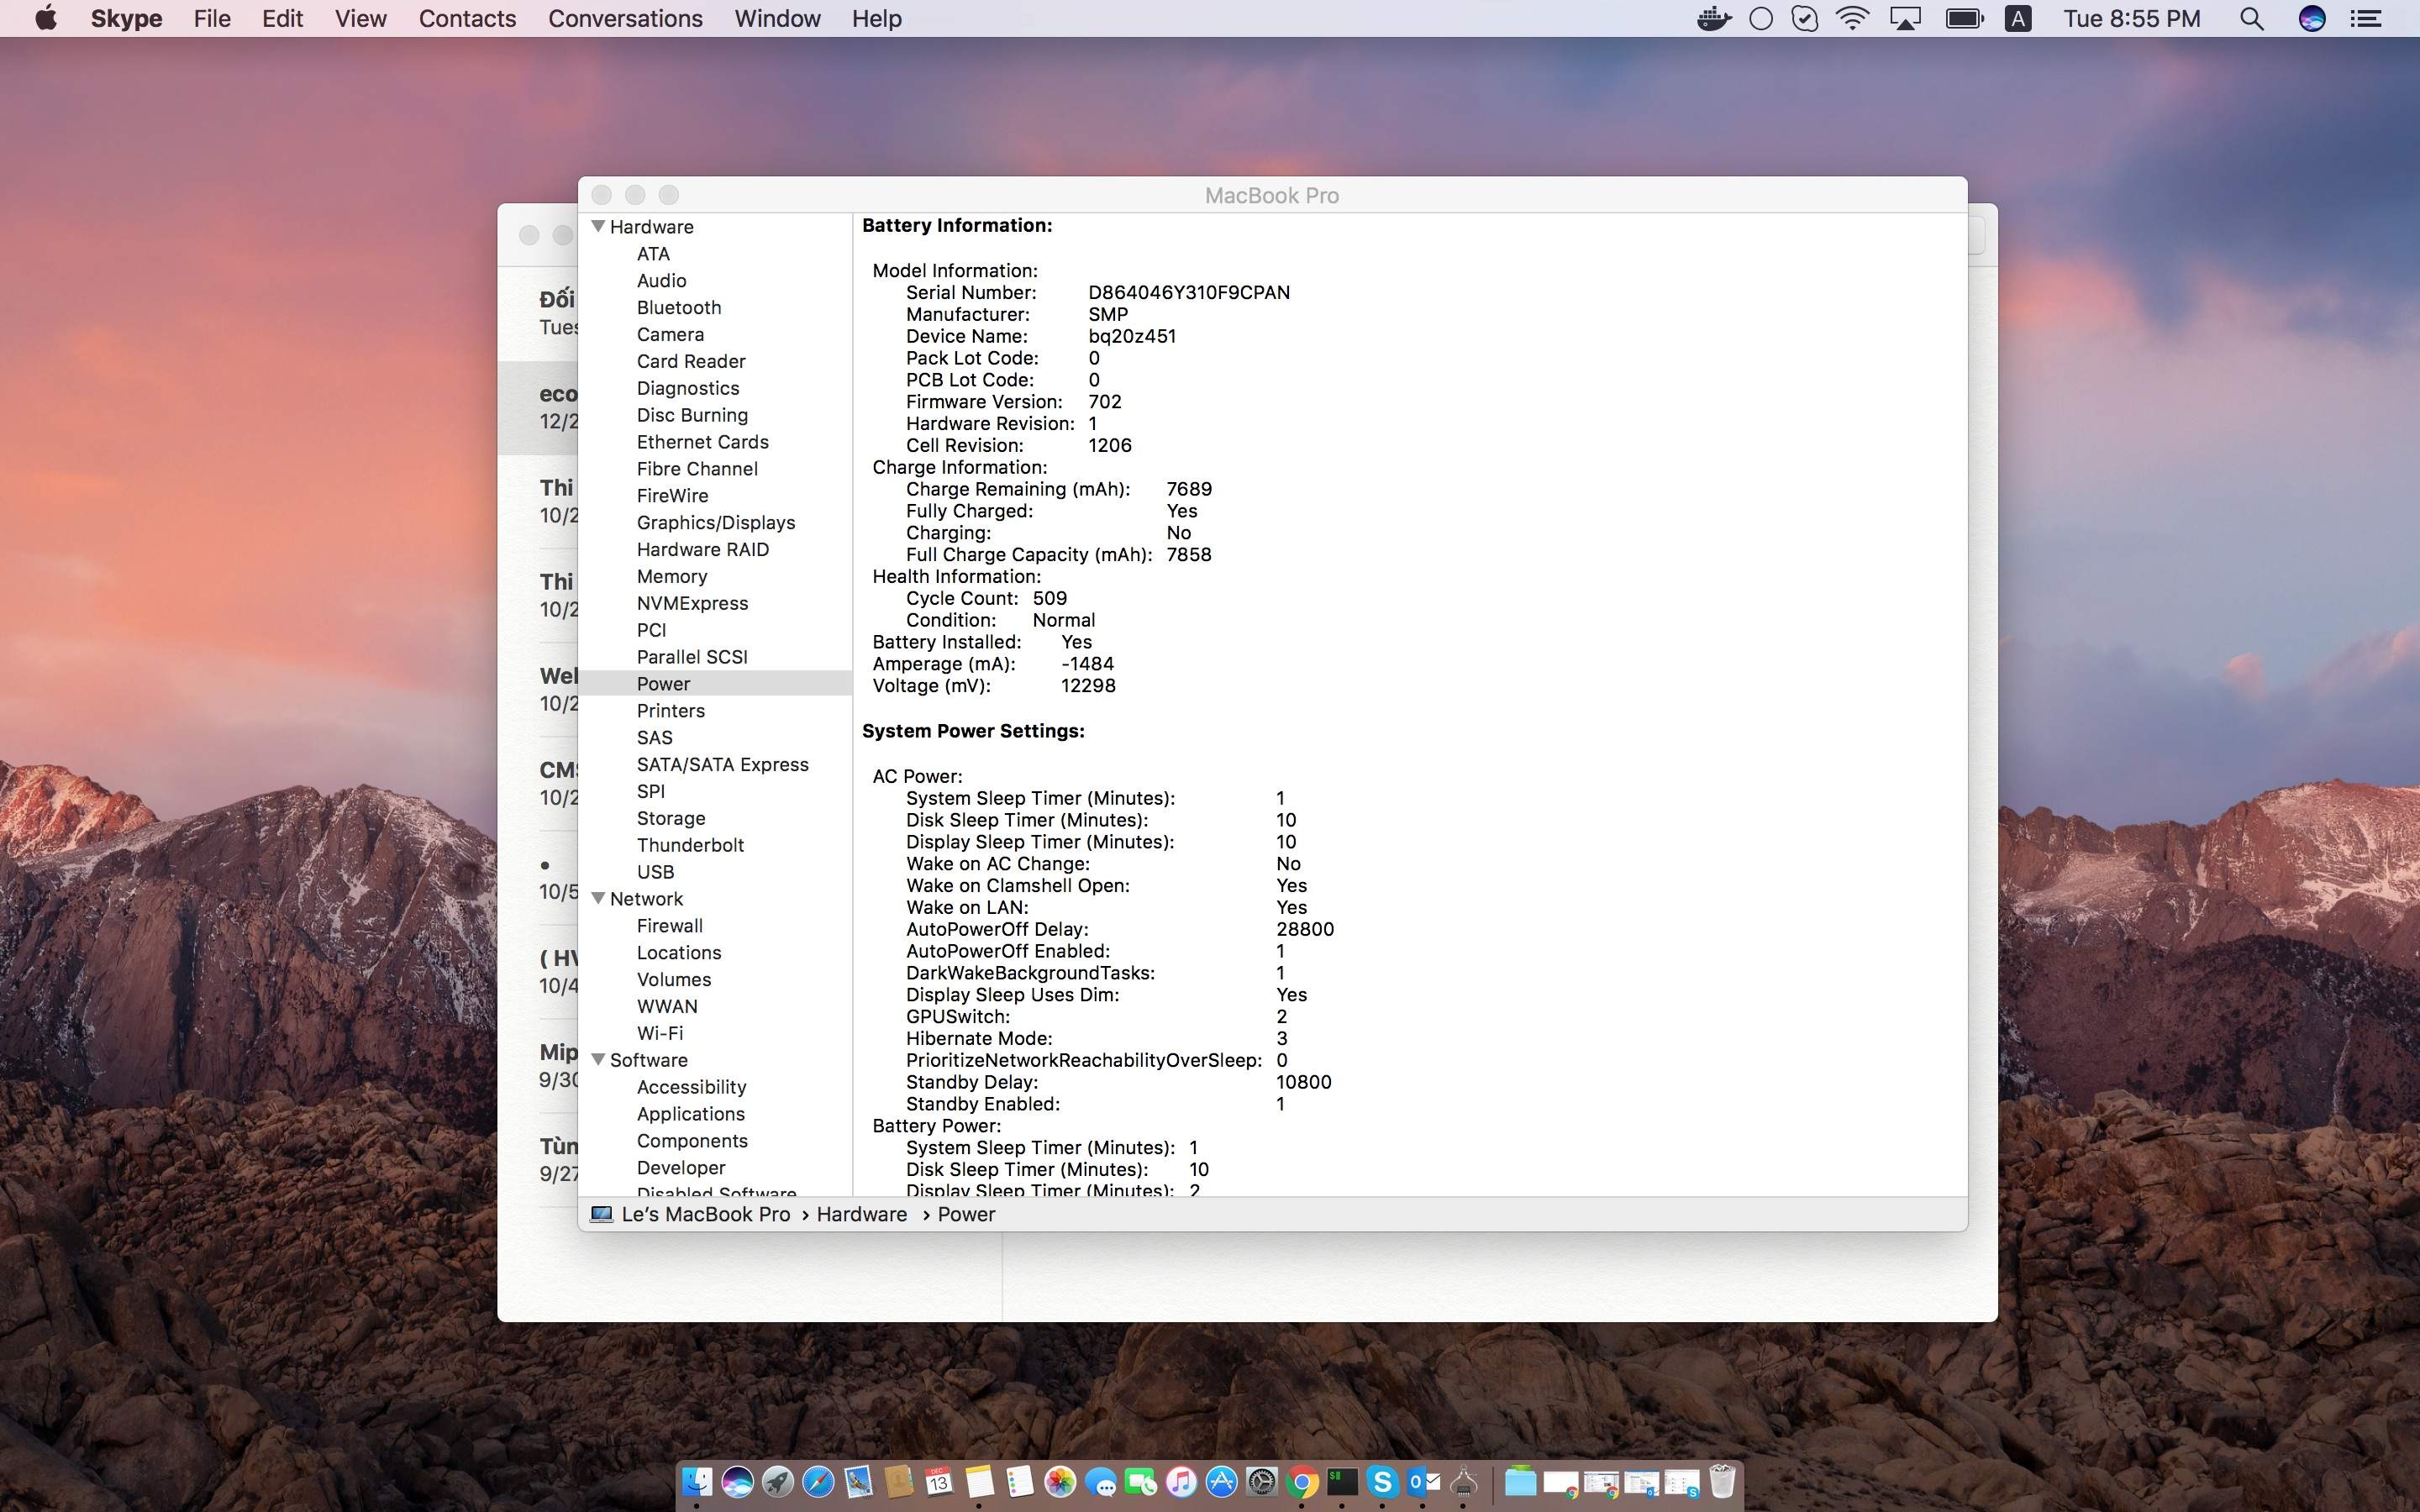Open the Conversations menu

point(625,18)
